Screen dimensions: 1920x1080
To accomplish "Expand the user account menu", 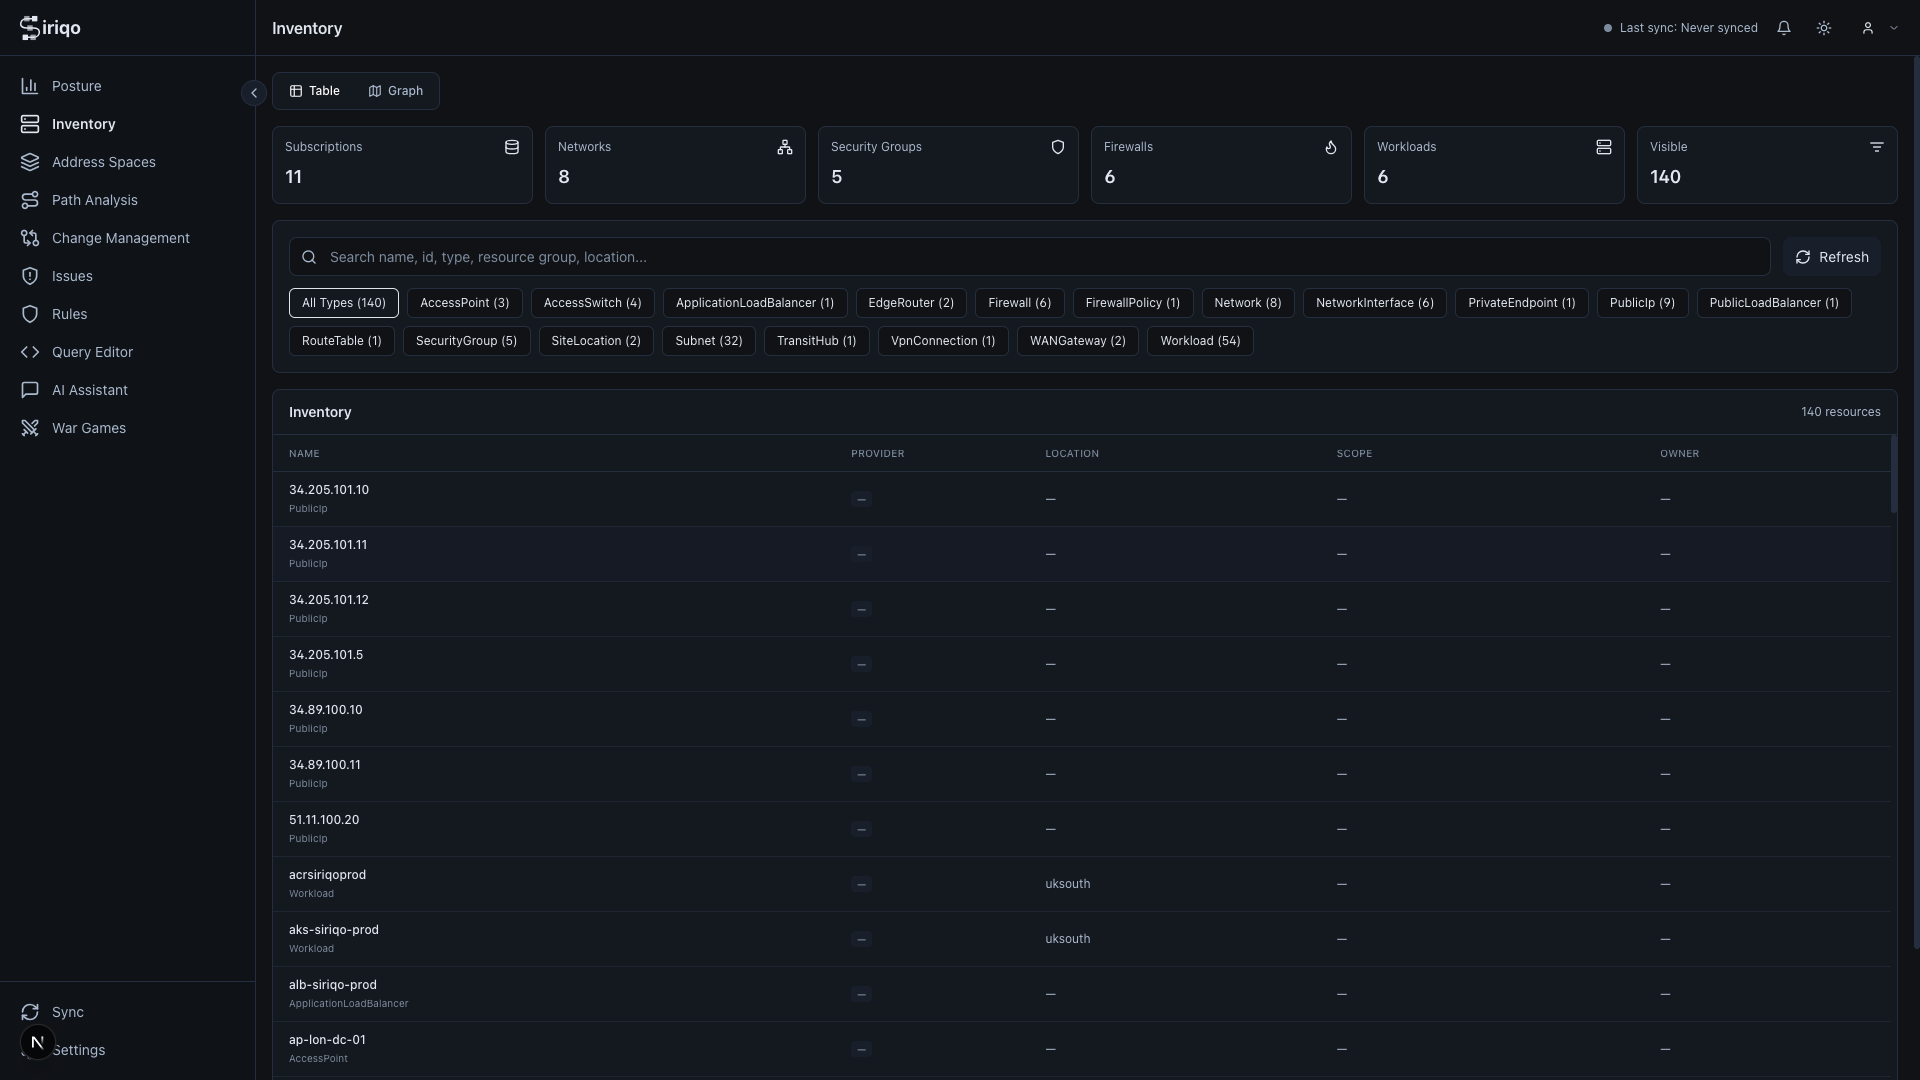I will (1878, 28).
